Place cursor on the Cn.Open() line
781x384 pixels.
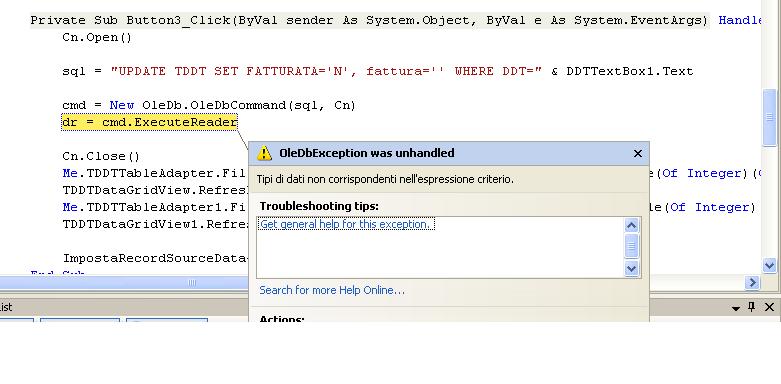[x=97, y=37]
